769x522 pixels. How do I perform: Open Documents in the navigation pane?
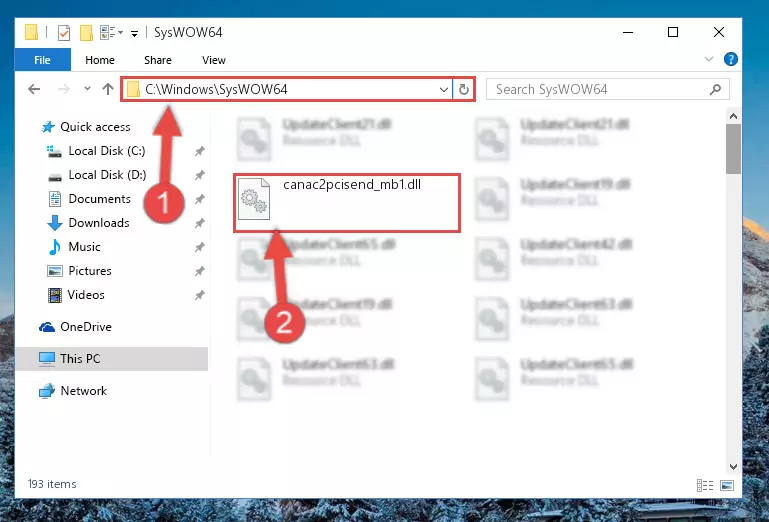pos(100,199)
